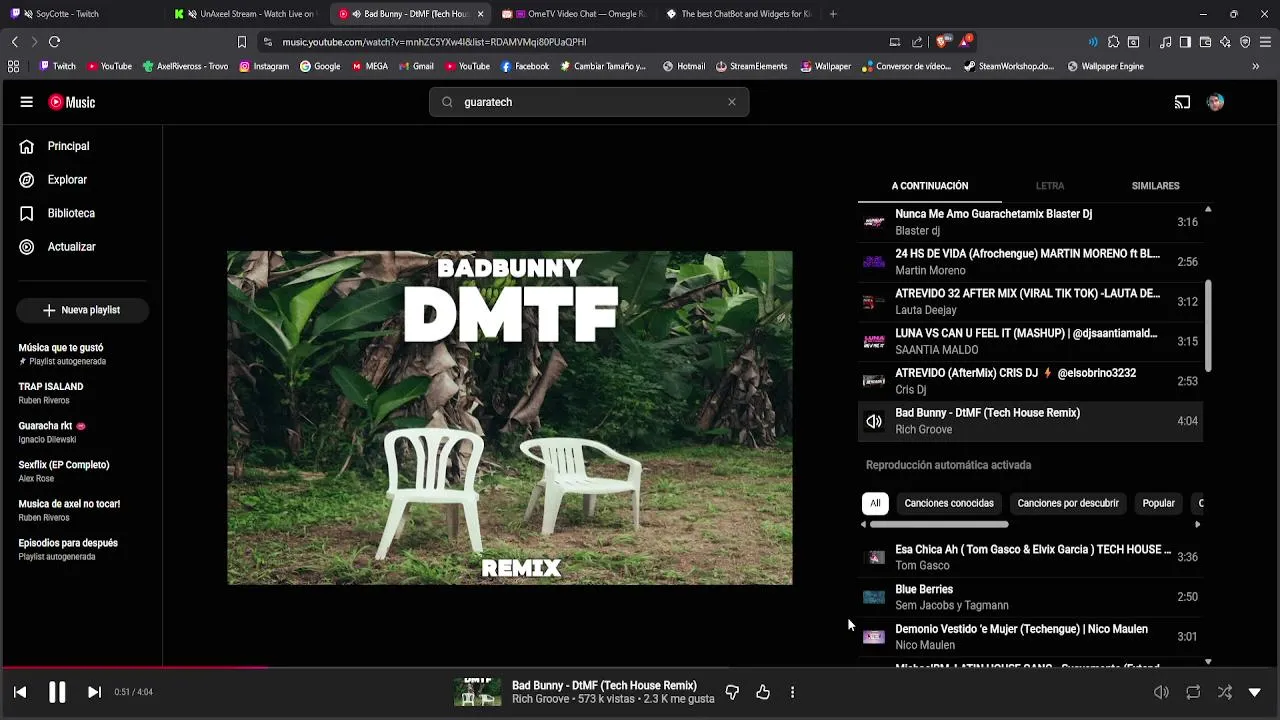Skip to the previous track

(x=20, y=692)
